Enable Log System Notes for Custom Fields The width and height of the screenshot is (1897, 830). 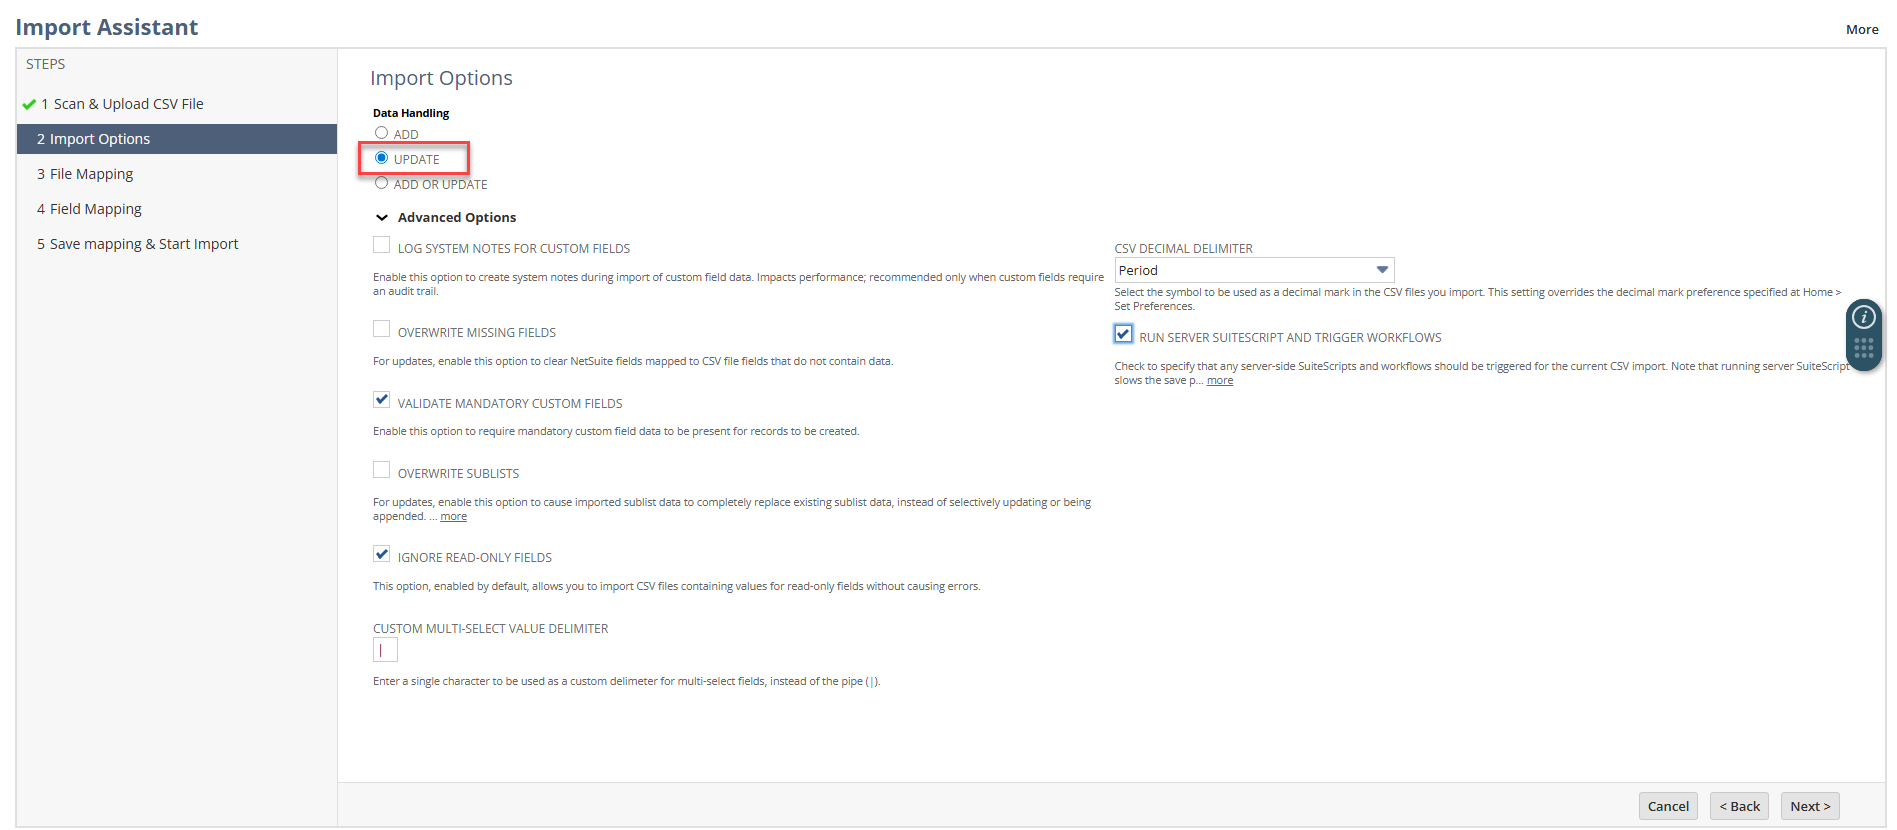(x=381, y=245)
